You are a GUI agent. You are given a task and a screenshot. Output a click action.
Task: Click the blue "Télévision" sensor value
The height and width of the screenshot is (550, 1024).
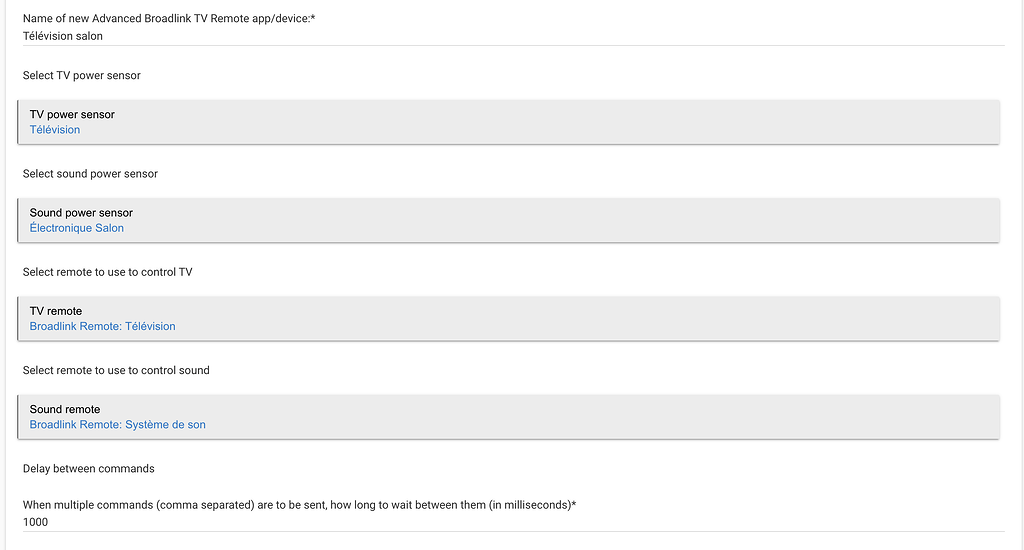click(x=55, y=130)
